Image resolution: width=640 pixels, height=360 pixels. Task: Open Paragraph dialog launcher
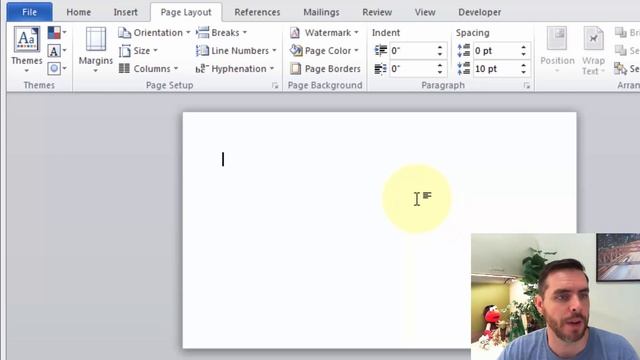[527, 86]
